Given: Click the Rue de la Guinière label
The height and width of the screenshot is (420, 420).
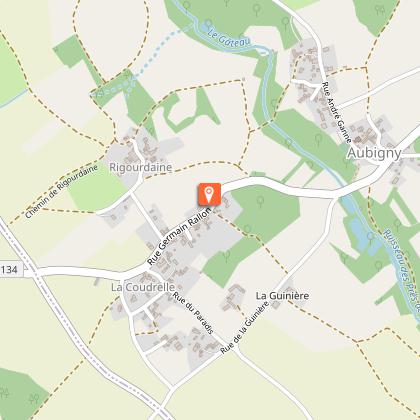Looking at the screenshot, I should 245,327.
